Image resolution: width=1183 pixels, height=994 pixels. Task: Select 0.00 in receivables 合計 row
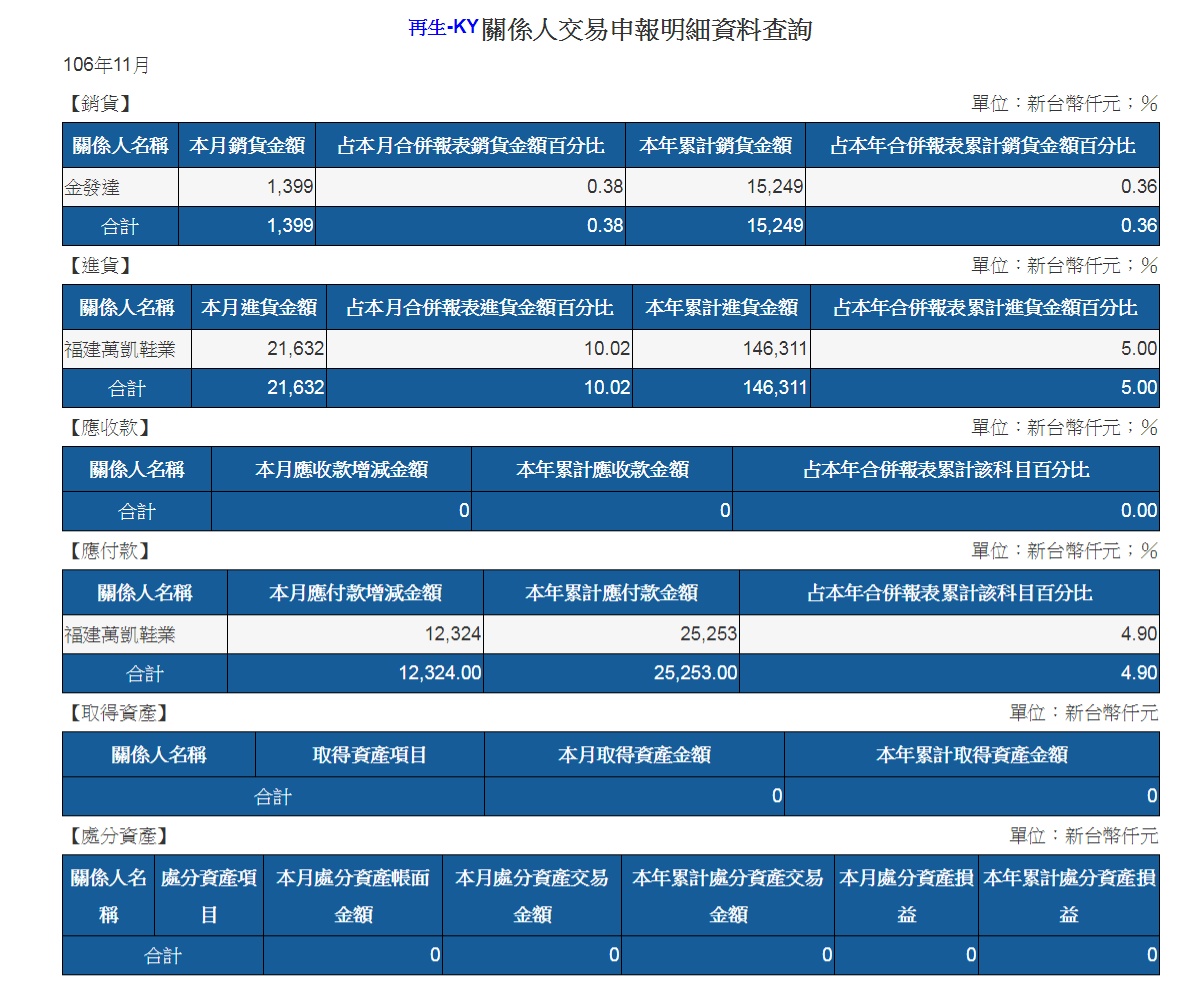1138,511
